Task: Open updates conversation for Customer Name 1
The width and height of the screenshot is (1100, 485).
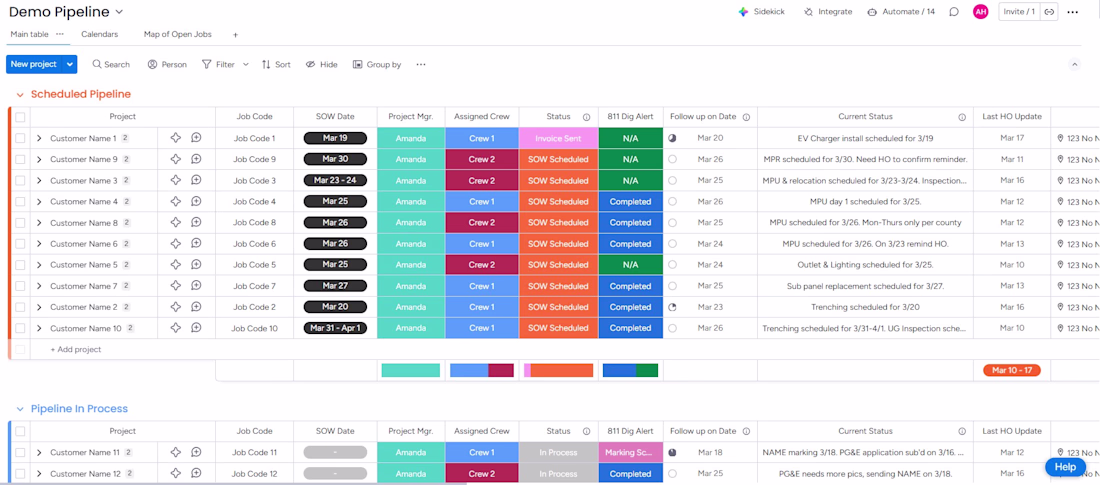Action: coord(196,138)
